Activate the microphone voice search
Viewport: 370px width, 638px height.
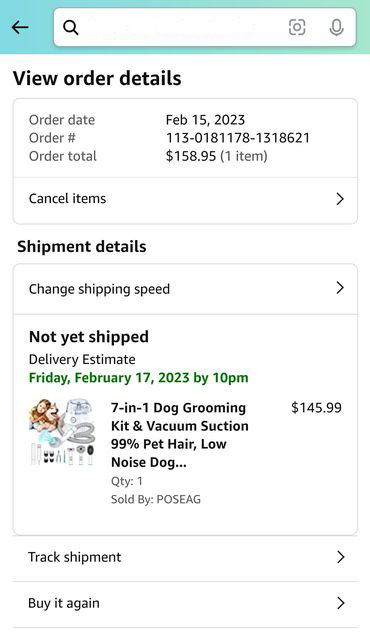pyautogui.click(x=336, y=28)
